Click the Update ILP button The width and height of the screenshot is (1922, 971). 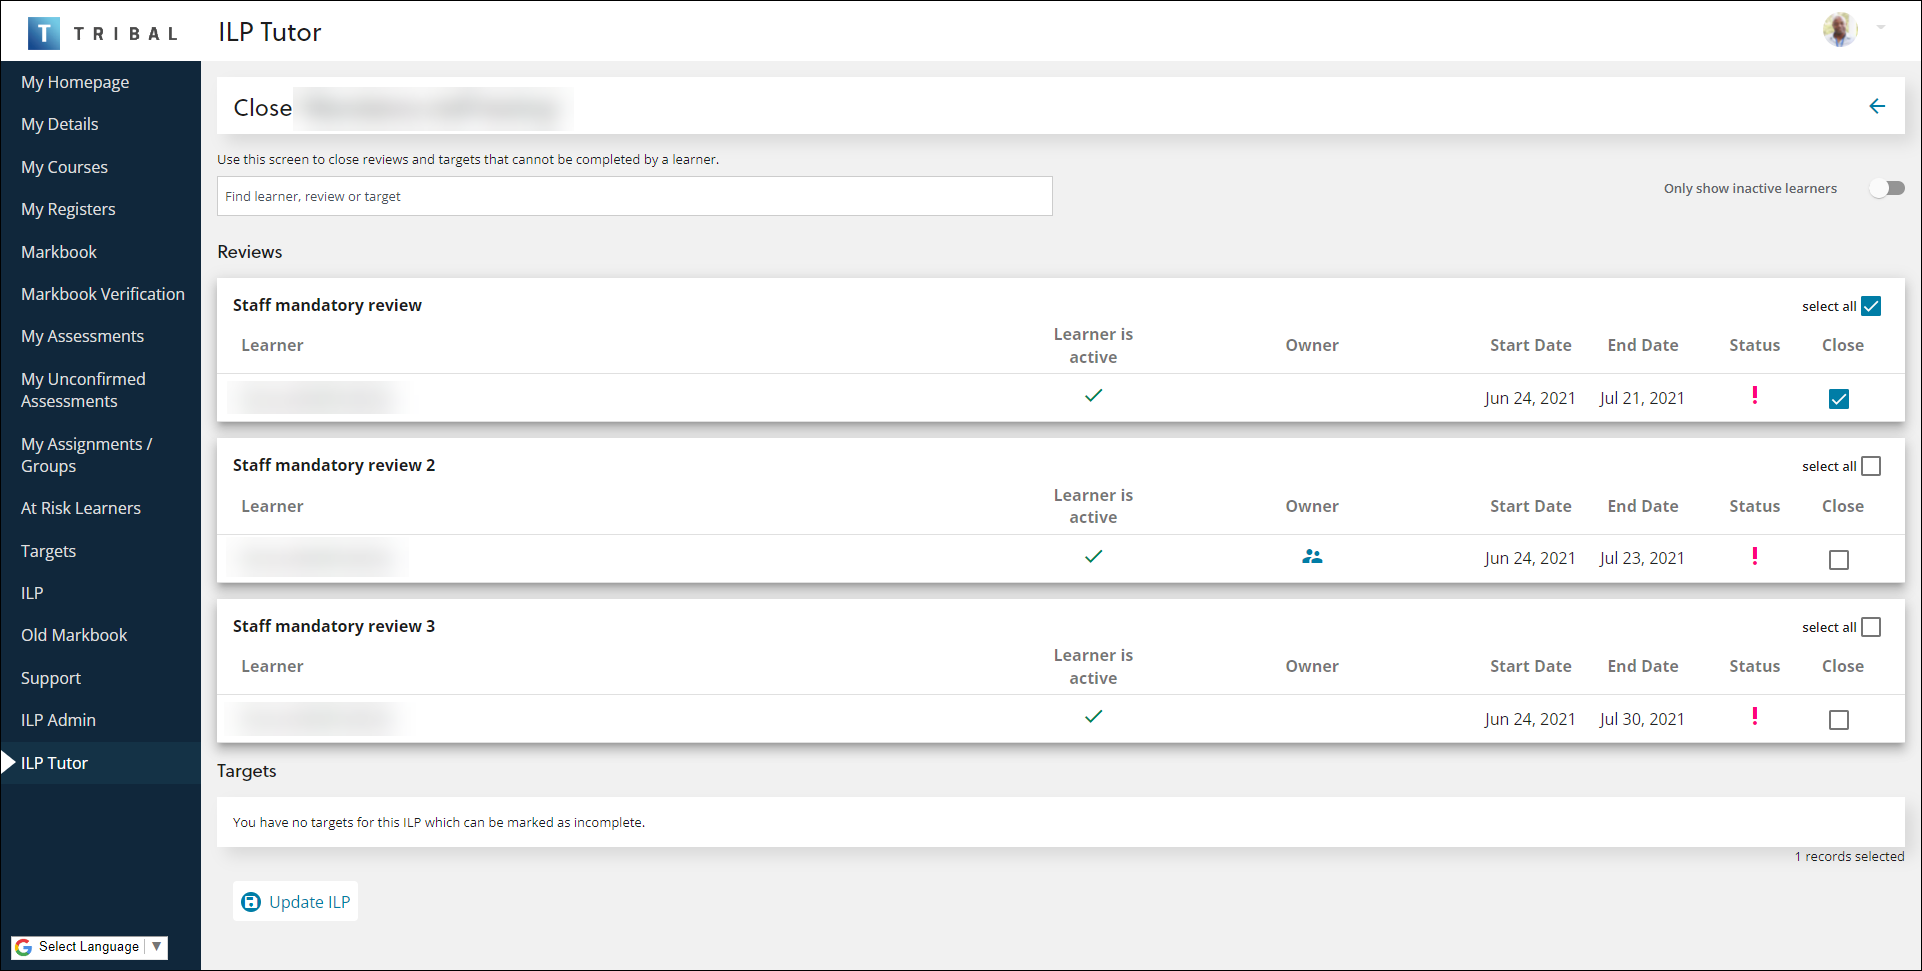coord(296,902)
